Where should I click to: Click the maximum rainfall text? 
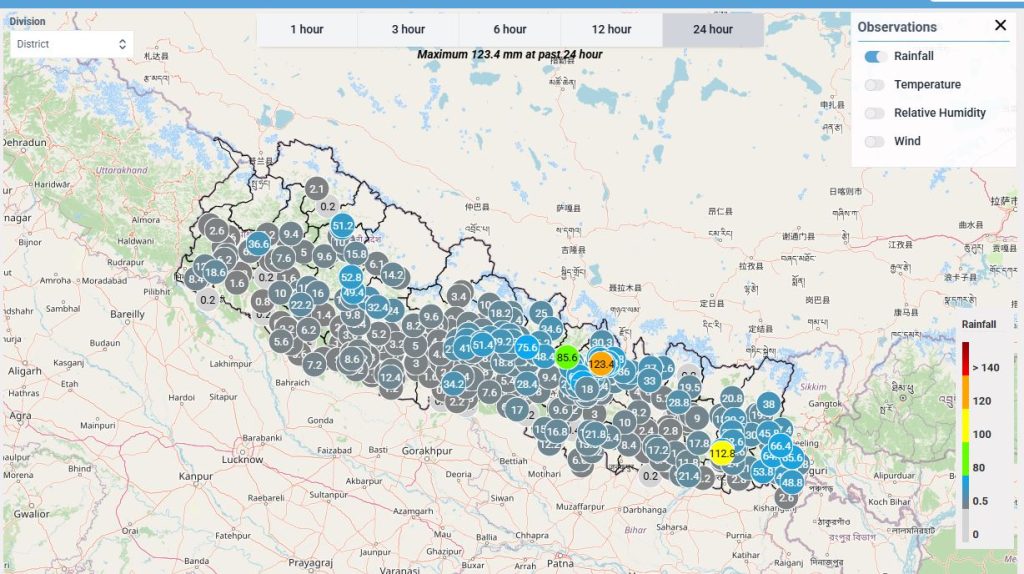(x=509, y=54)
